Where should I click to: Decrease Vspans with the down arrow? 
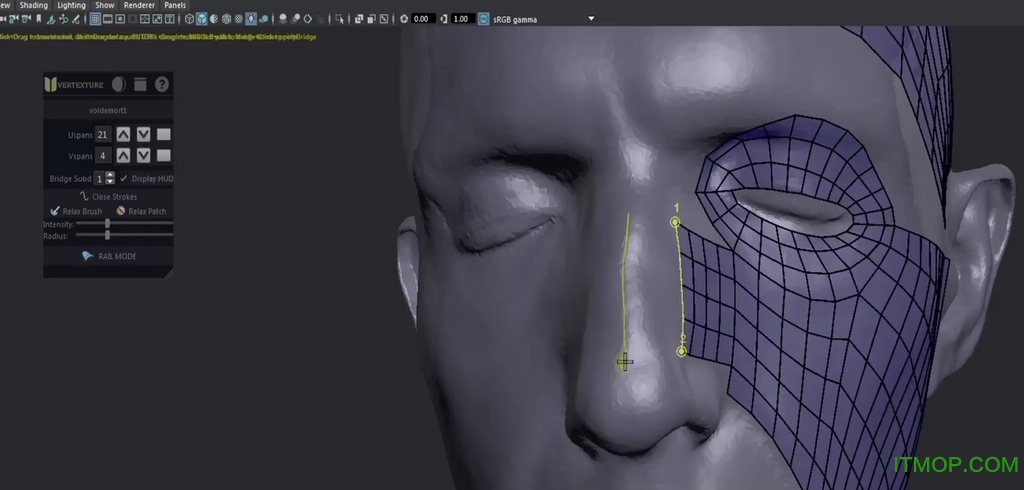tap(143, 155)
